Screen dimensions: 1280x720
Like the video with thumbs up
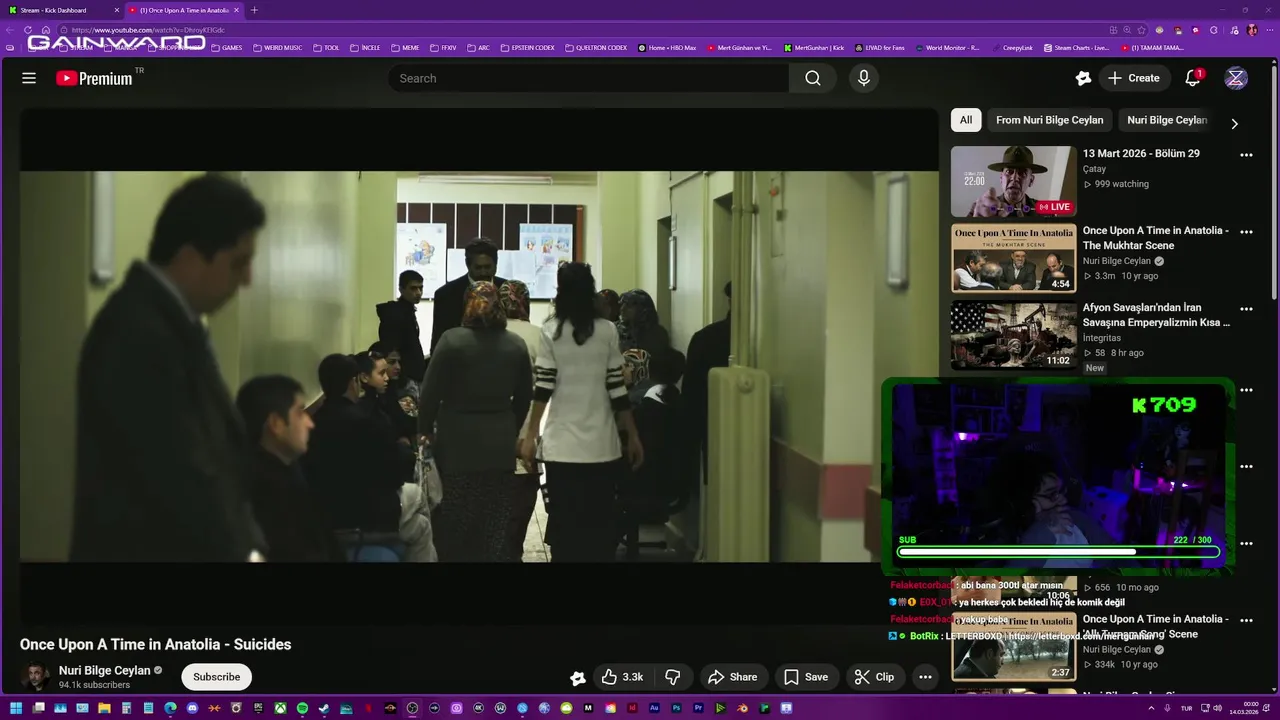click(622, 677)
